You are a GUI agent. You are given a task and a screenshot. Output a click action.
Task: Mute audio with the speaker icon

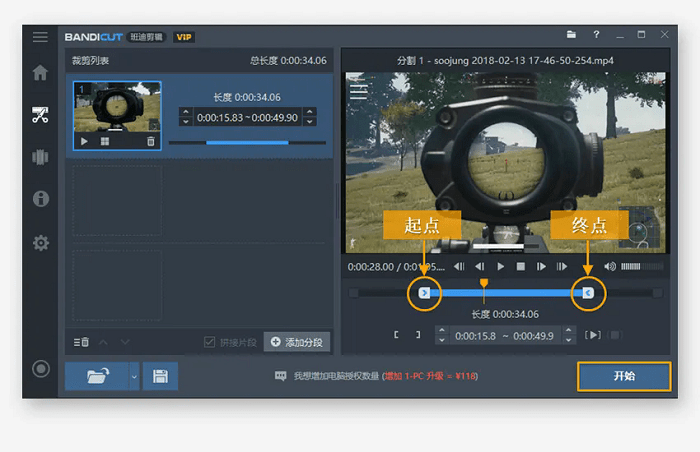610,267
